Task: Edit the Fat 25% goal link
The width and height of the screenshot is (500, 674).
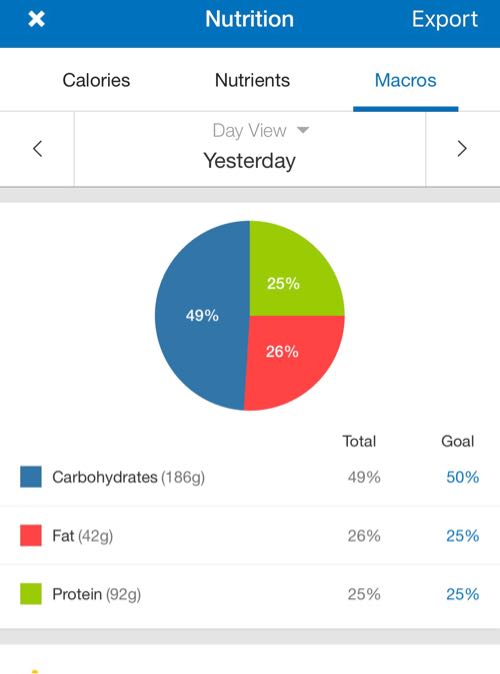Action: [x=463, y=536]
